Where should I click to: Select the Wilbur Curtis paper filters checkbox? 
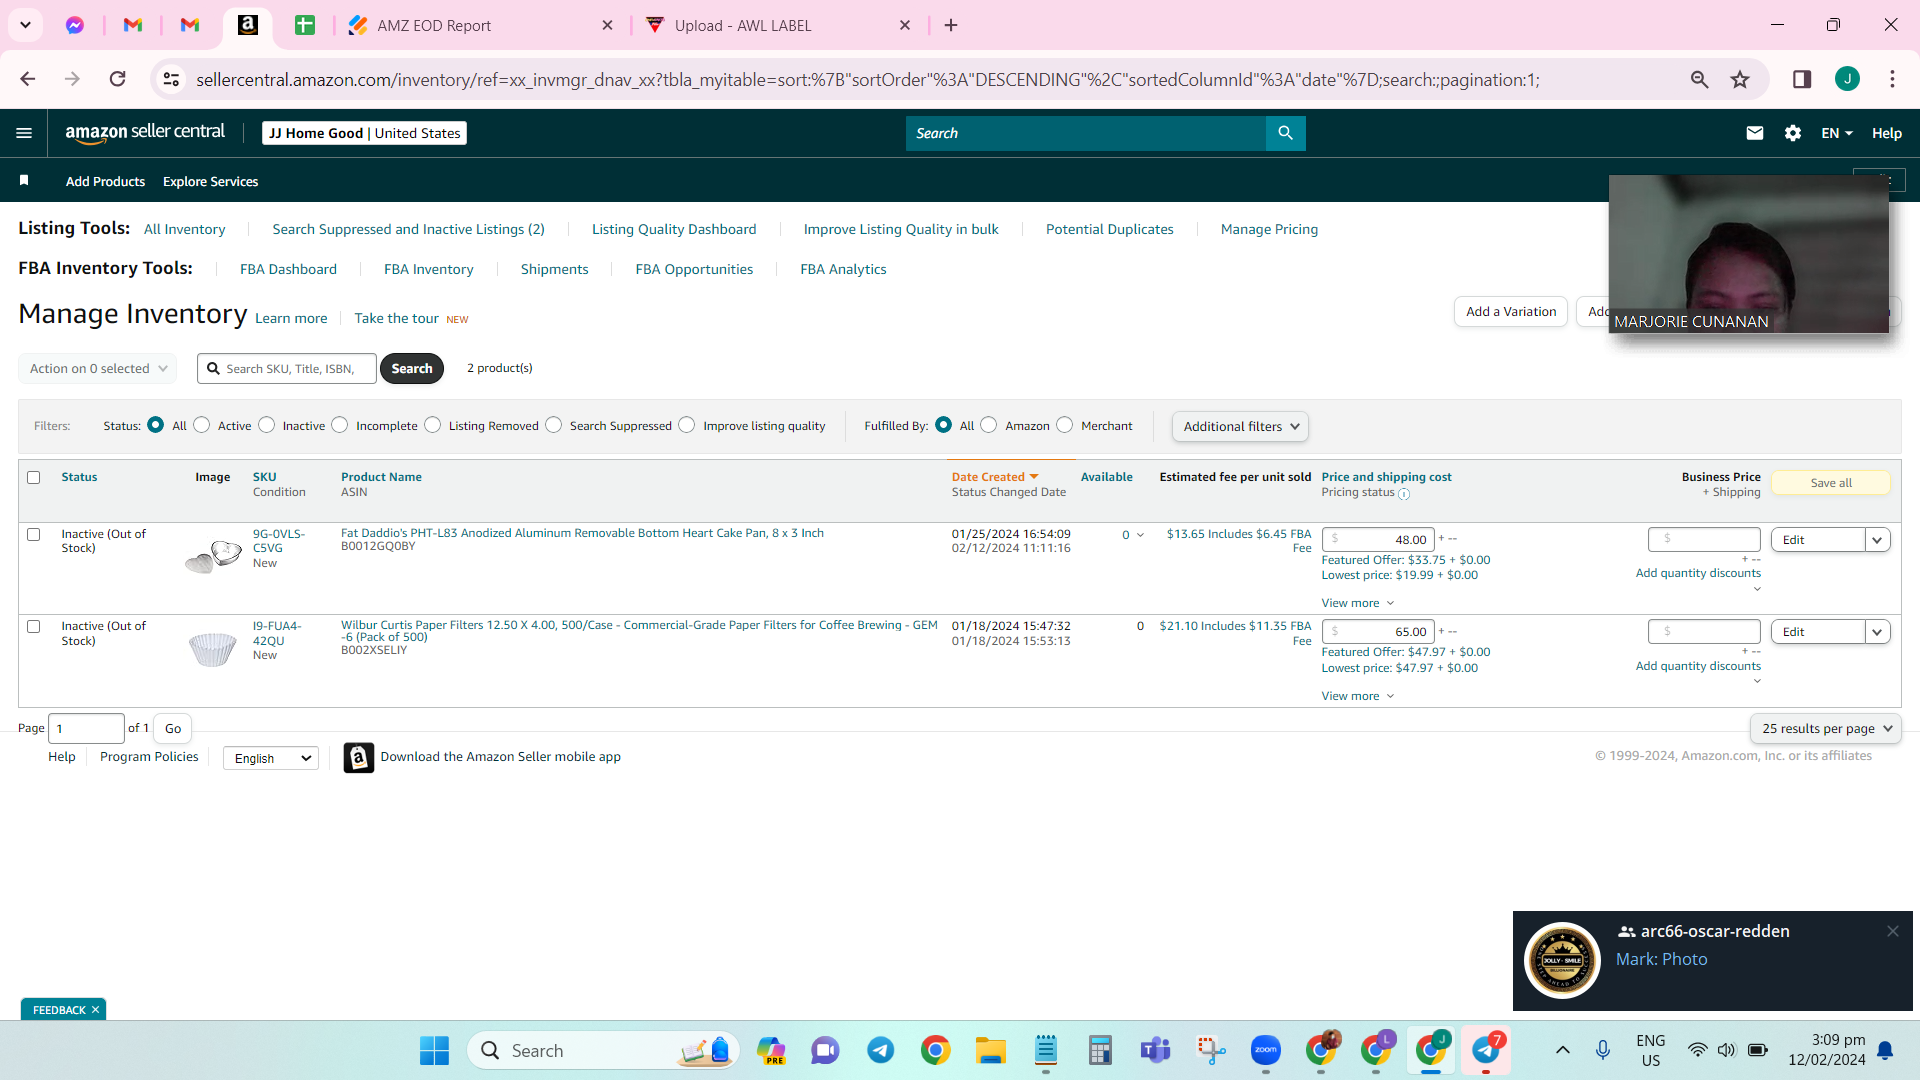pos(34,627)
